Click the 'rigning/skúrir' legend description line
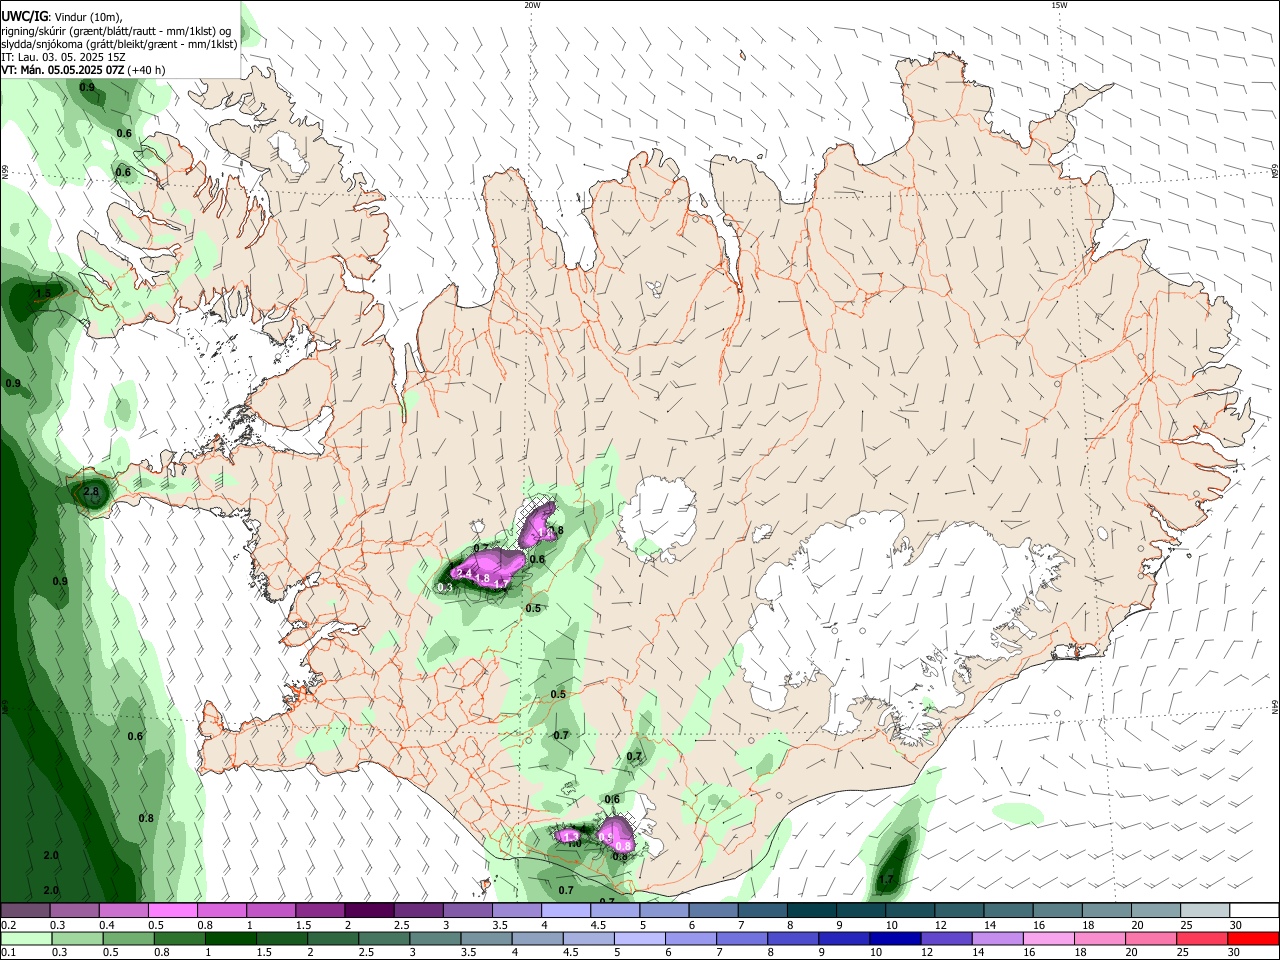The width and height of the screenshot is (1280, 960). [116, 30]
